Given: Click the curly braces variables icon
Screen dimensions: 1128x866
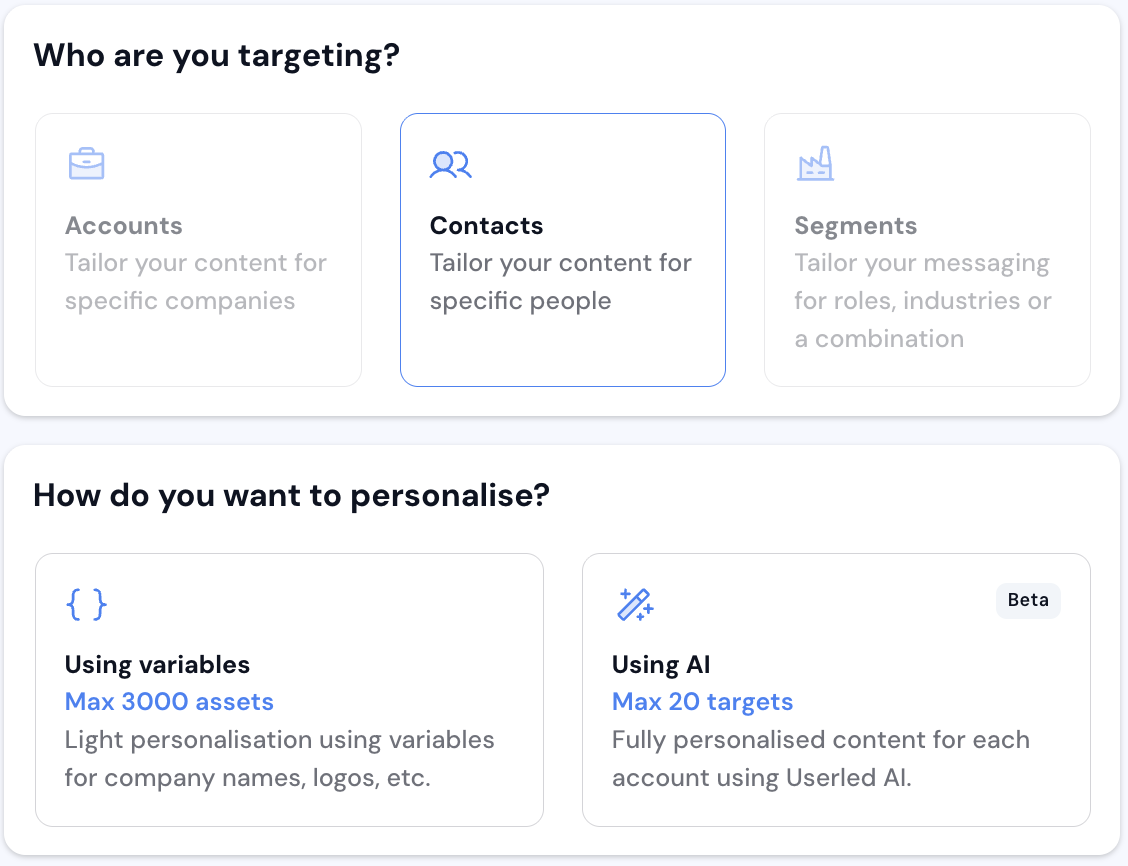Looking at the screenshot, I should pyautogui.click(x=86, y=604).
